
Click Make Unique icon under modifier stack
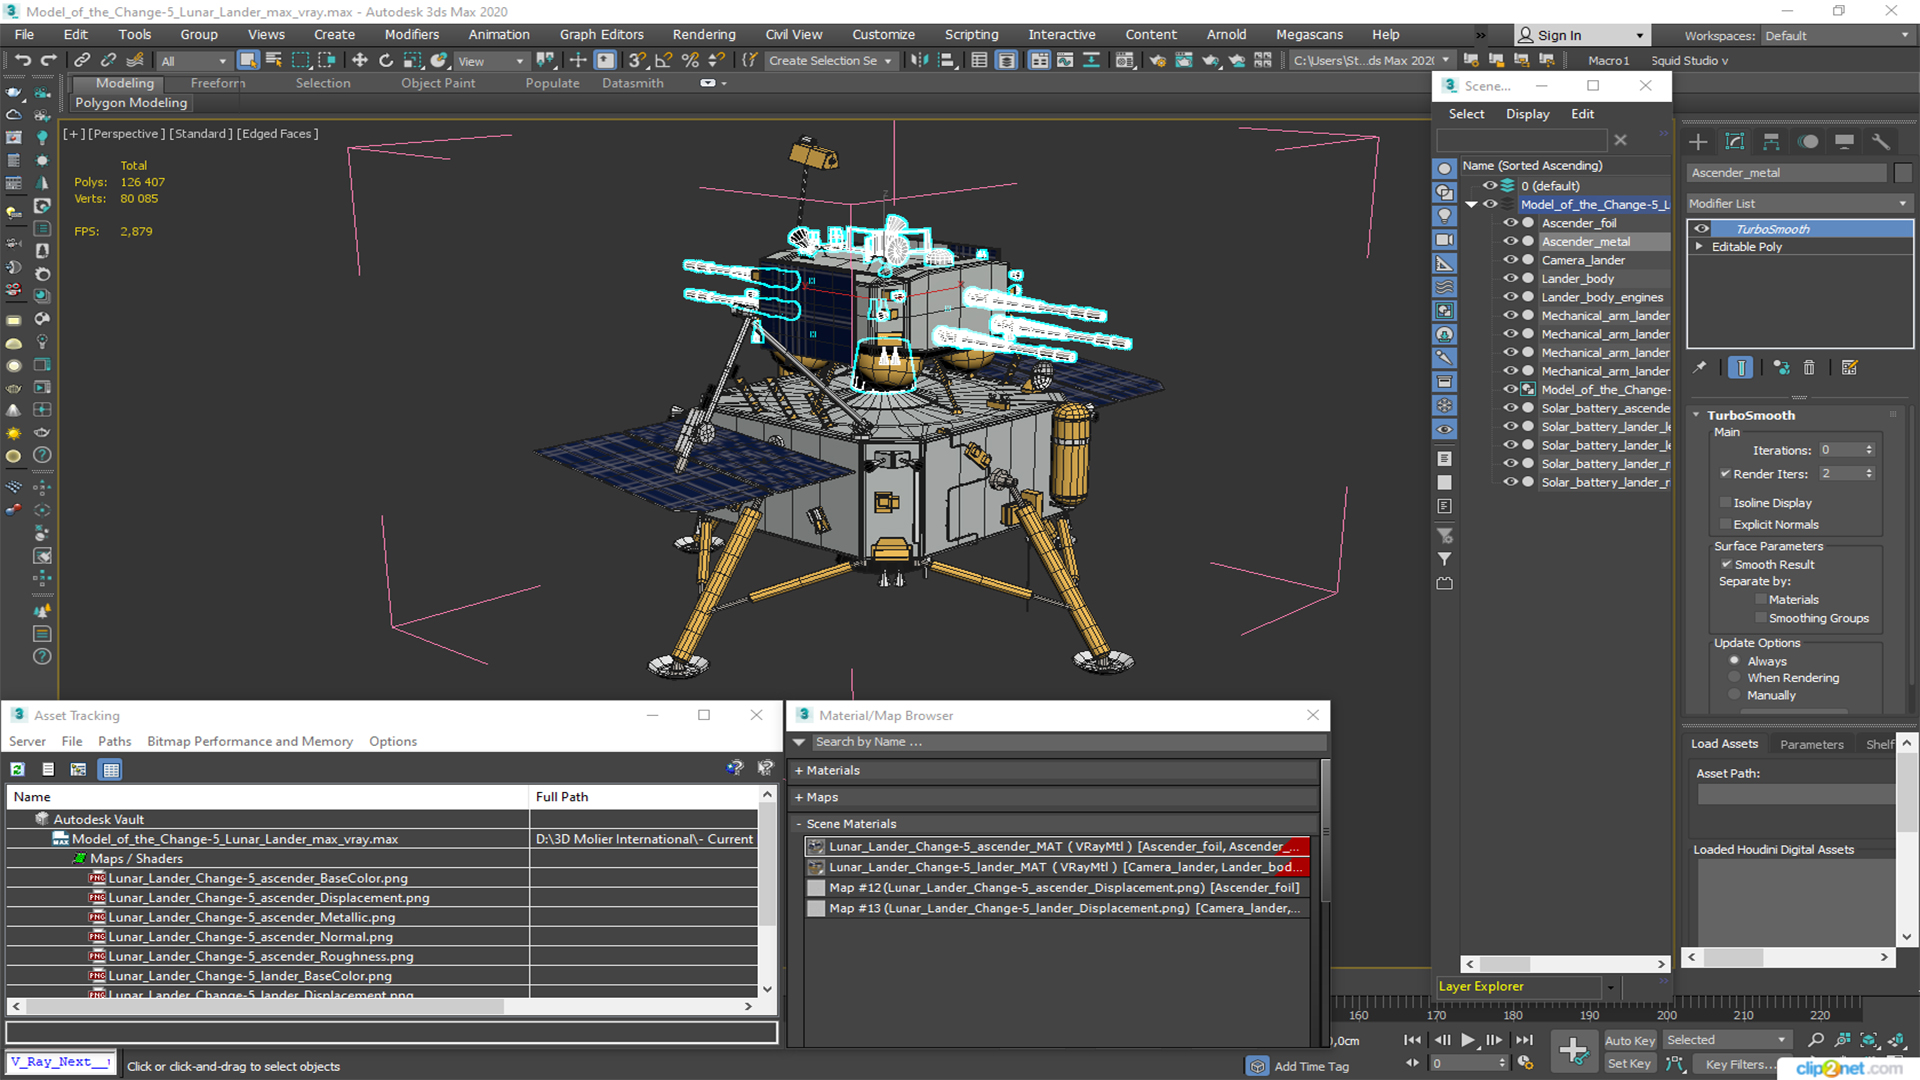(x=1781, y=368)
